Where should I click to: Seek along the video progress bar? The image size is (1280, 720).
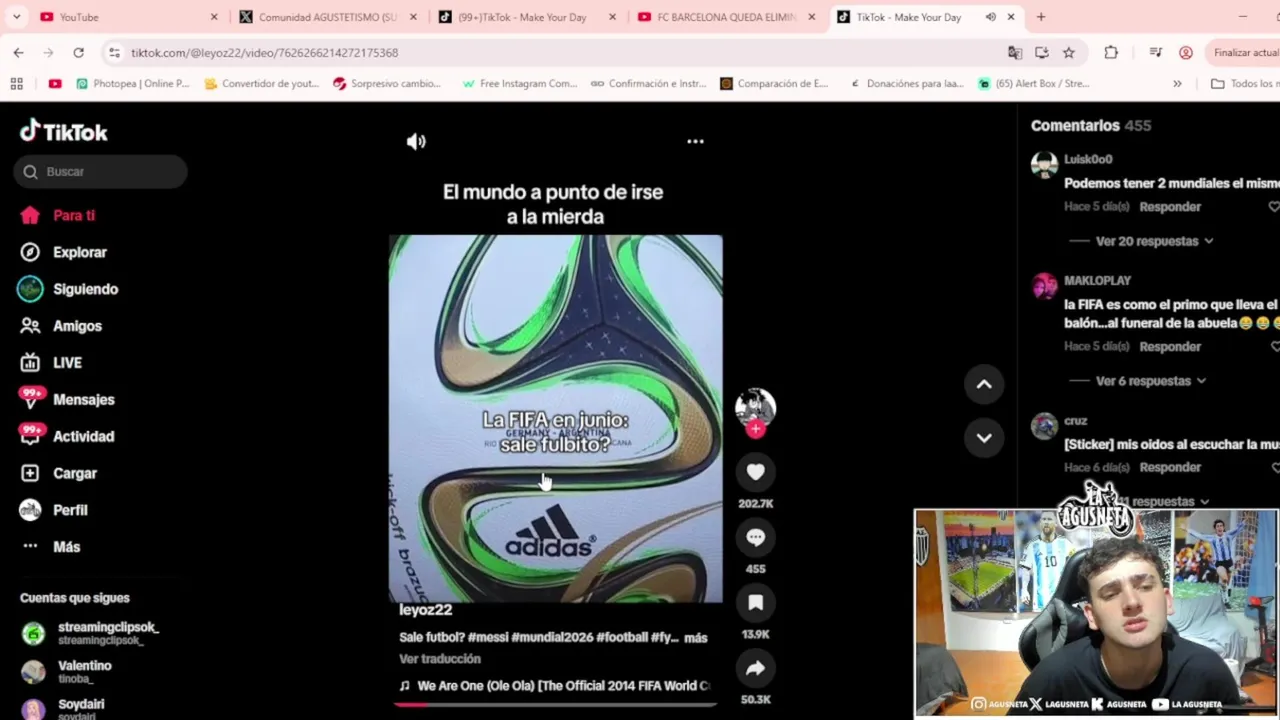[555, 704]
